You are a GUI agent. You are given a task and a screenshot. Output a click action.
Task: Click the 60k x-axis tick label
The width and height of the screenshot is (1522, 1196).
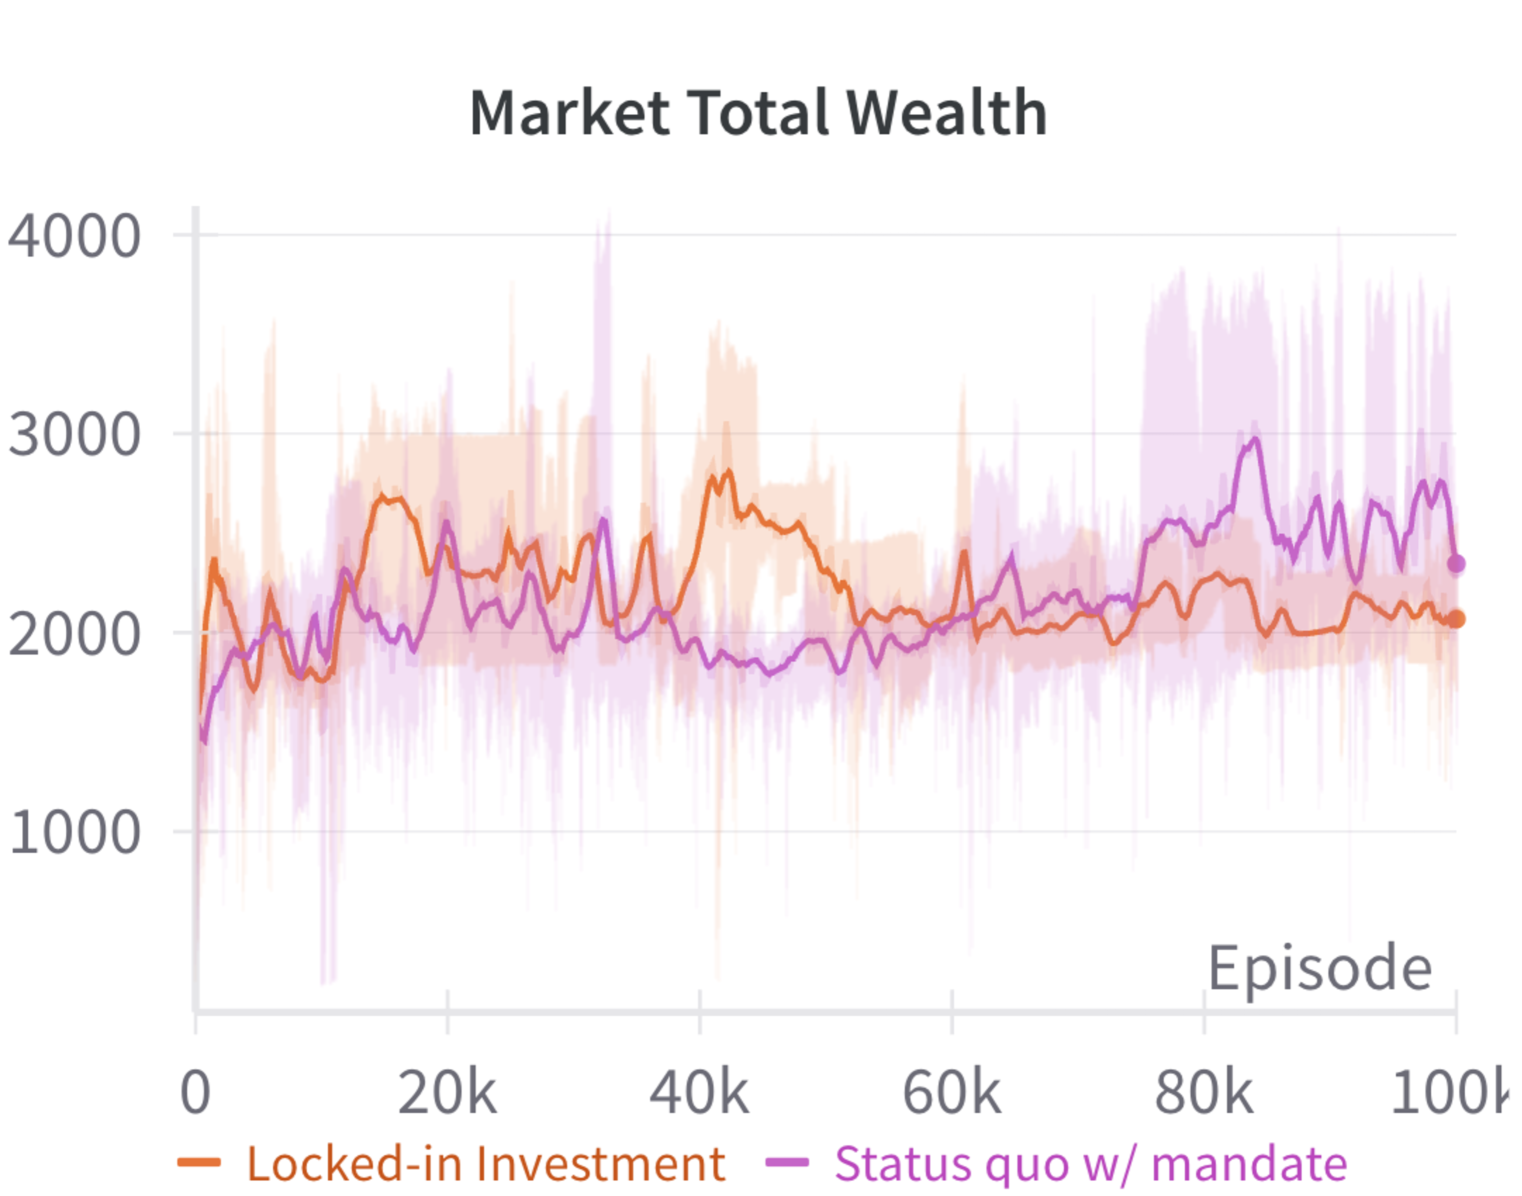pos(951,1092)
